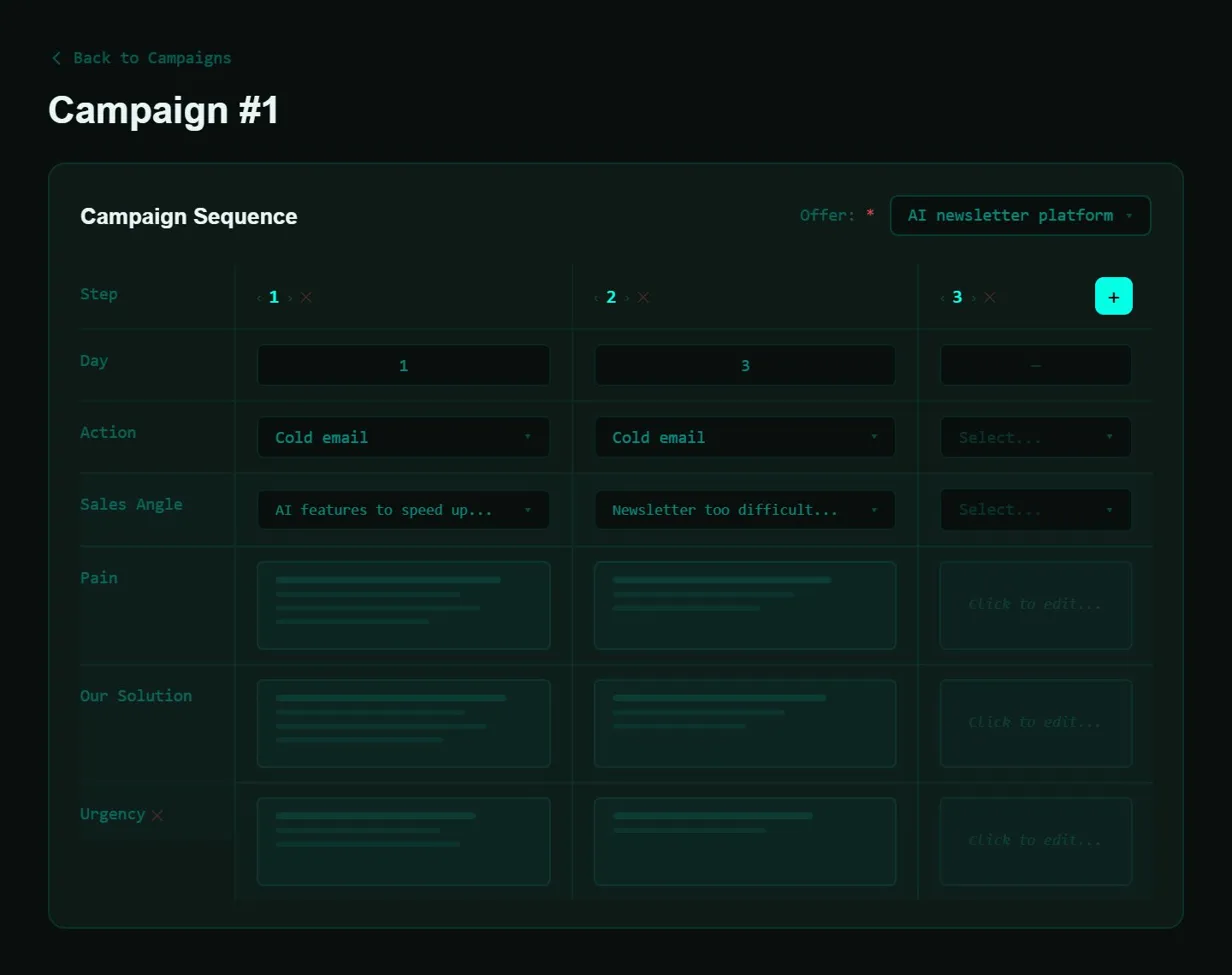Go back to Campaigns
The width and height of the screenshot is (1232, 975).
pos(141,58)
